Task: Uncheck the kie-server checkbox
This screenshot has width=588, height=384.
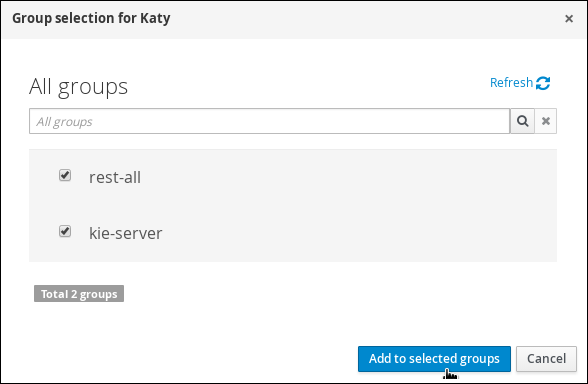Action: coord(65,231)
